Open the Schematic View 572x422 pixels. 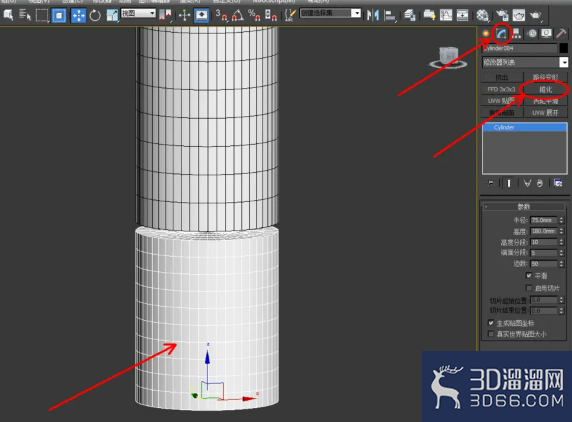[463, 15]
